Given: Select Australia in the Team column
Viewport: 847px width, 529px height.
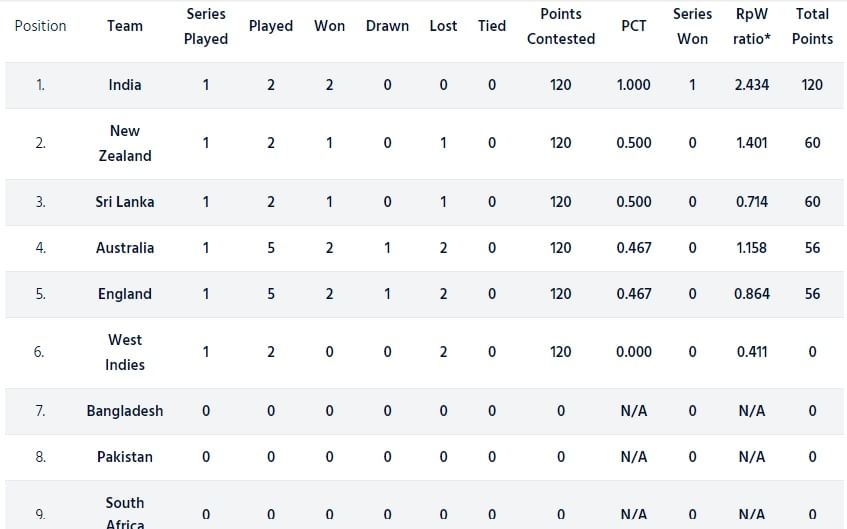Looking at the screenshot, I should [x=125, y=248].
